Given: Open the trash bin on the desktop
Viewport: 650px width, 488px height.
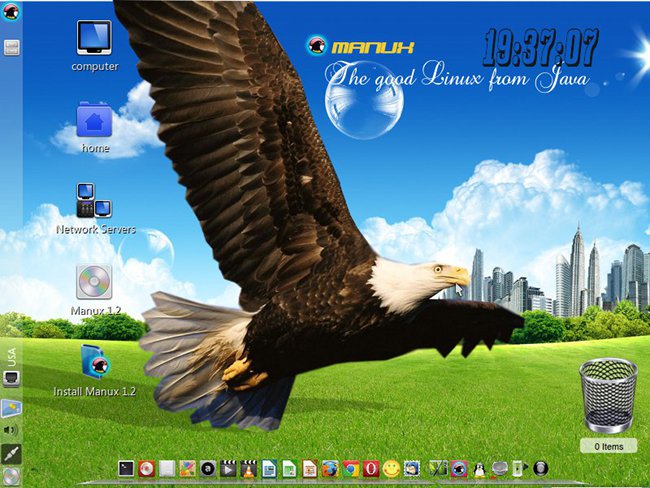Looking at the screenshot, I should 608,396.
